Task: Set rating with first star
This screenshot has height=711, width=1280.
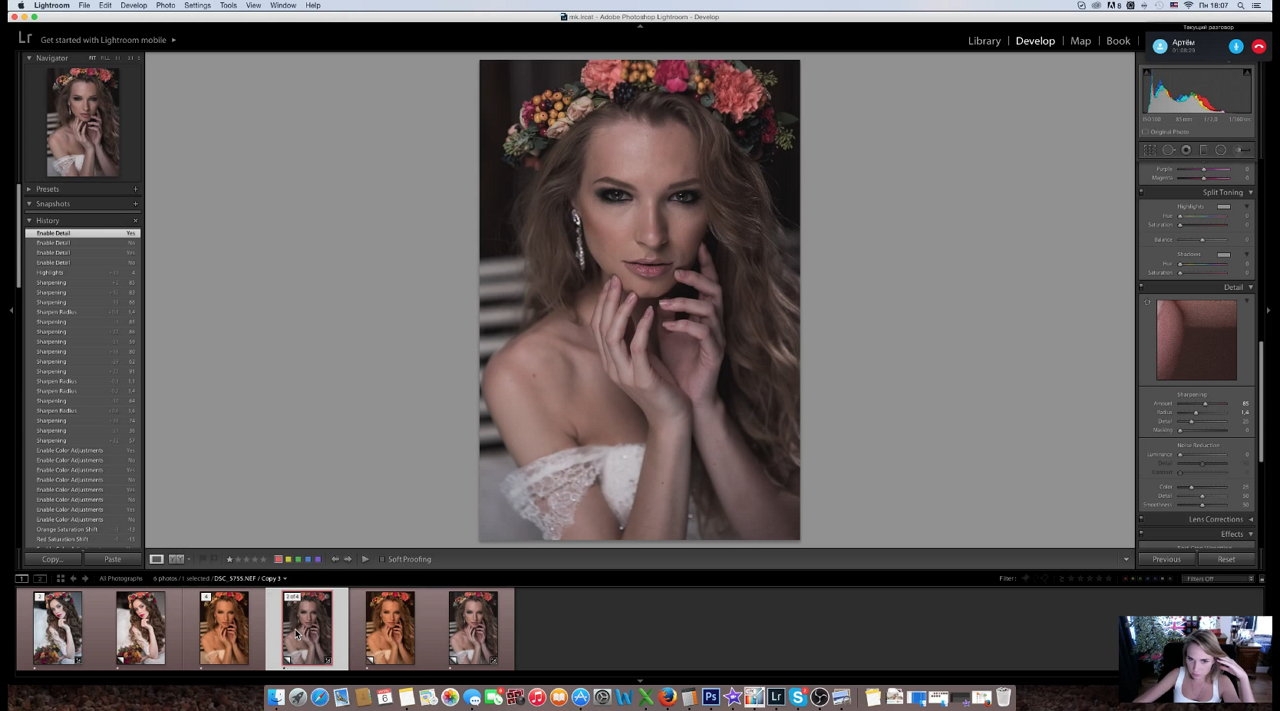Action: [x=230, y=559]
